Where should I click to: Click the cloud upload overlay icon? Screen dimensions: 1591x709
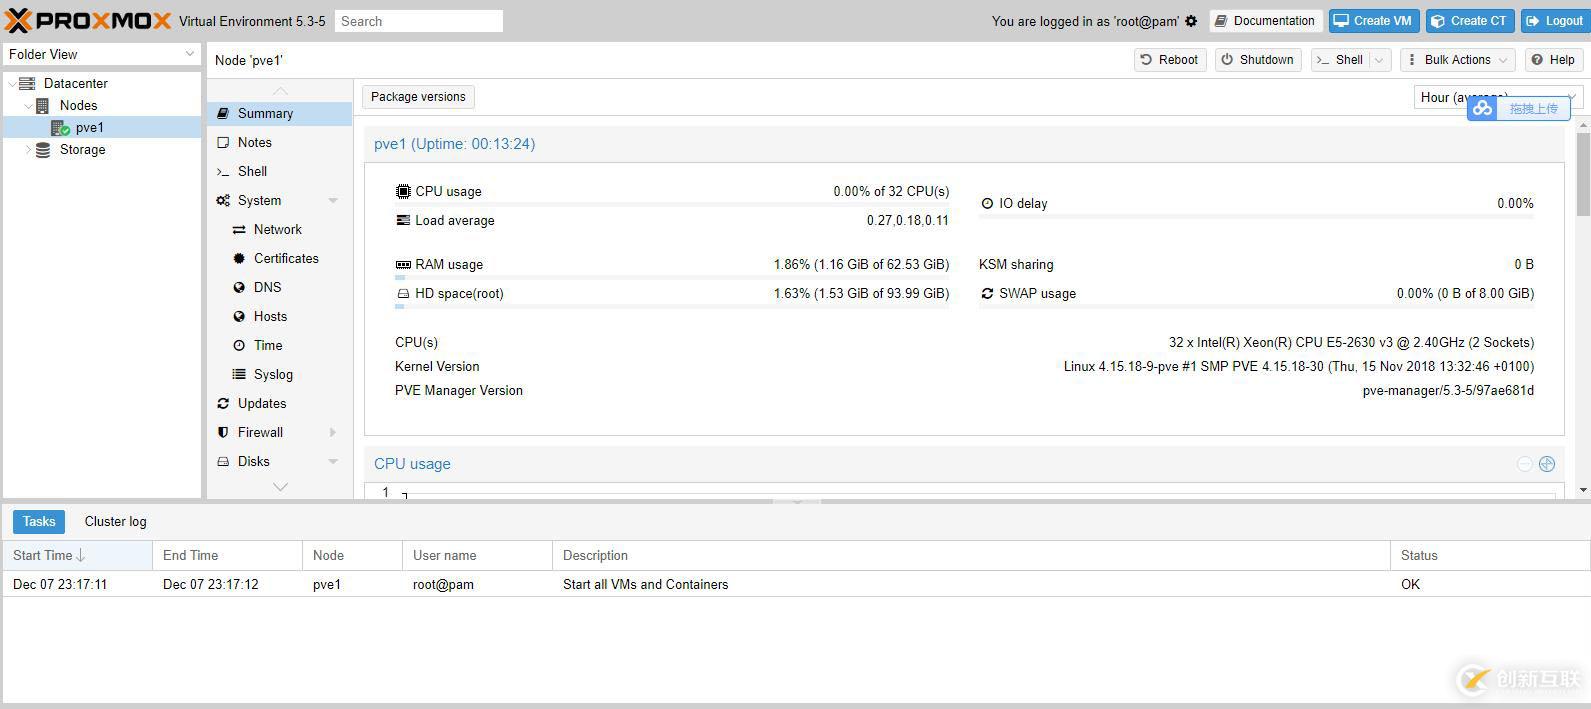tap(1482, 108)
